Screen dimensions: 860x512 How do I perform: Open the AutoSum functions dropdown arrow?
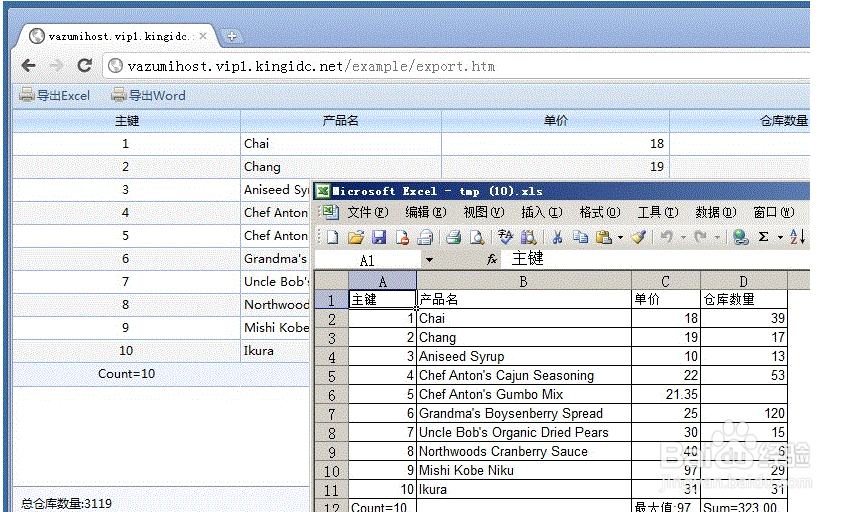(780, 237)
